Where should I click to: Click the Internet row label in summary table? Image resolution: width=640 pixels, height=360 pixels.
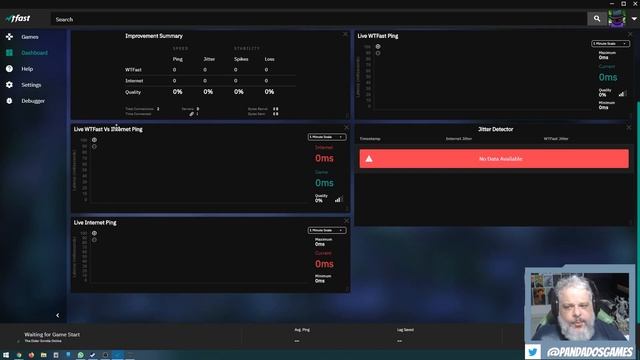click(x=134, y=81)
